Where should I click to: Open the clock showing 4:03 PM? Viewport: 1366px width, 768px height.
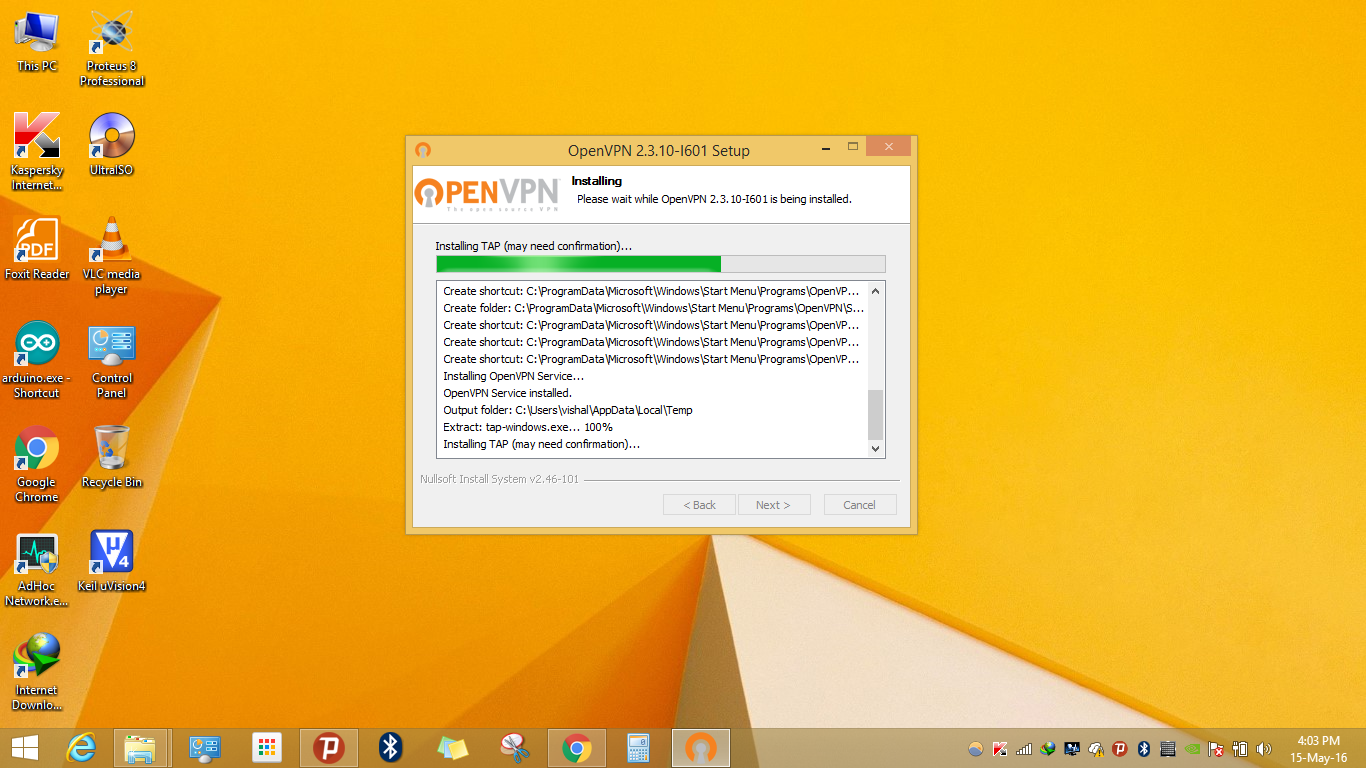(1317, 749)
